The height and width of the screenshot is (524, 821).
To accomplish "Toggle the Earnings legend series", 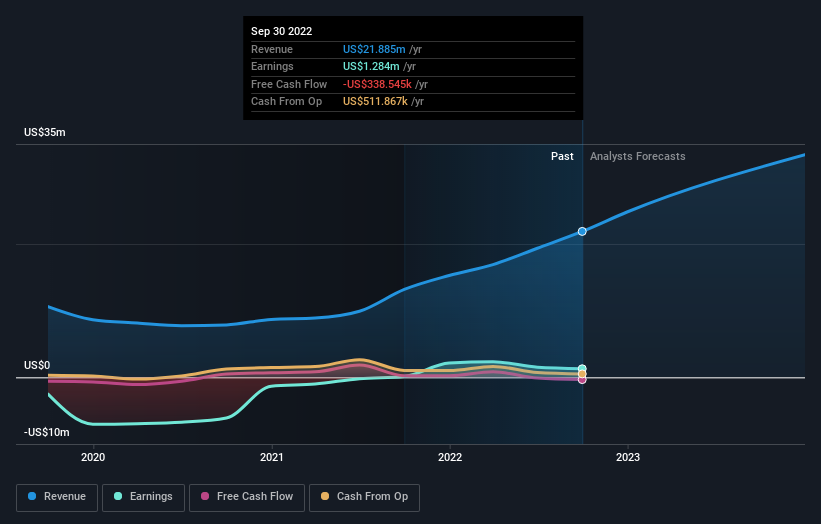I will click(x=143, y=497).
